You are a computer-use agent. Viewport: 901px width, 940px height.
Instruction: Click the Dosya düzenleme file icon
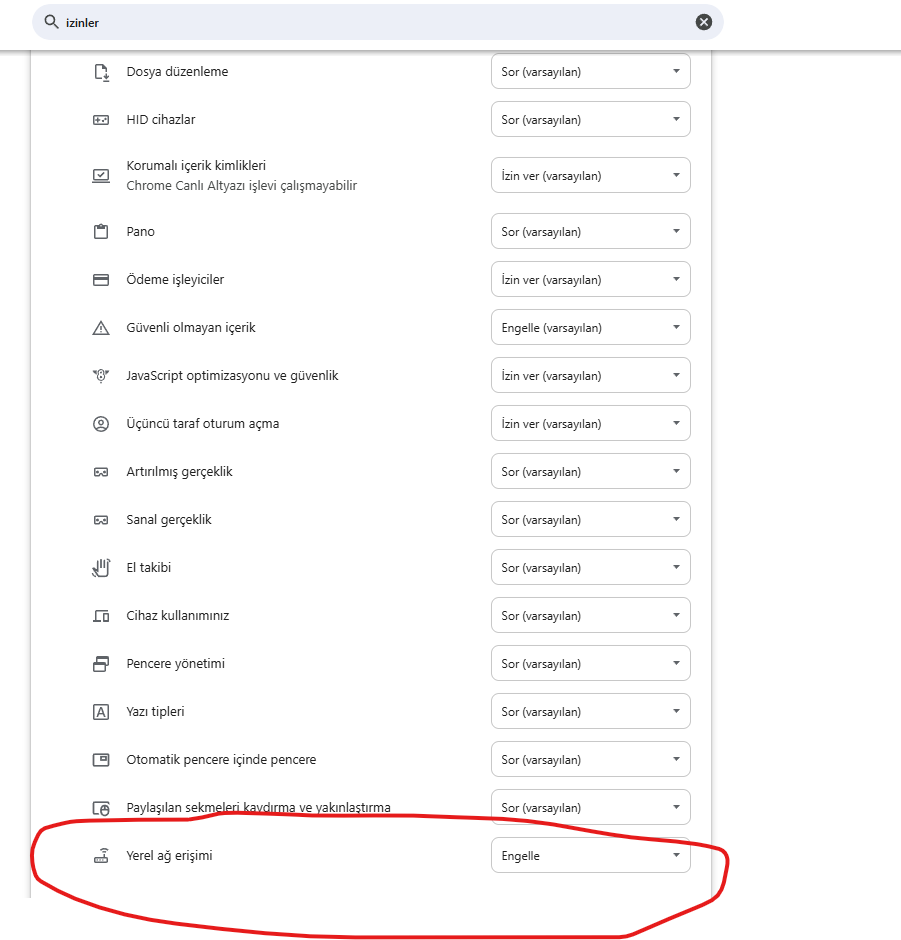point(101,72)
